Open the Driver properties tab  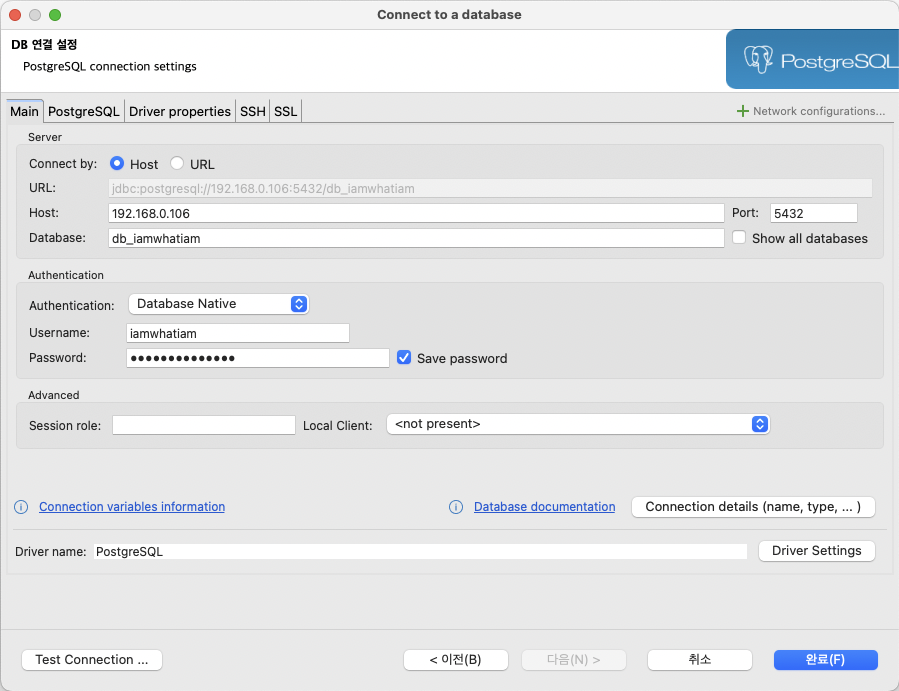[x=179, y=111]
